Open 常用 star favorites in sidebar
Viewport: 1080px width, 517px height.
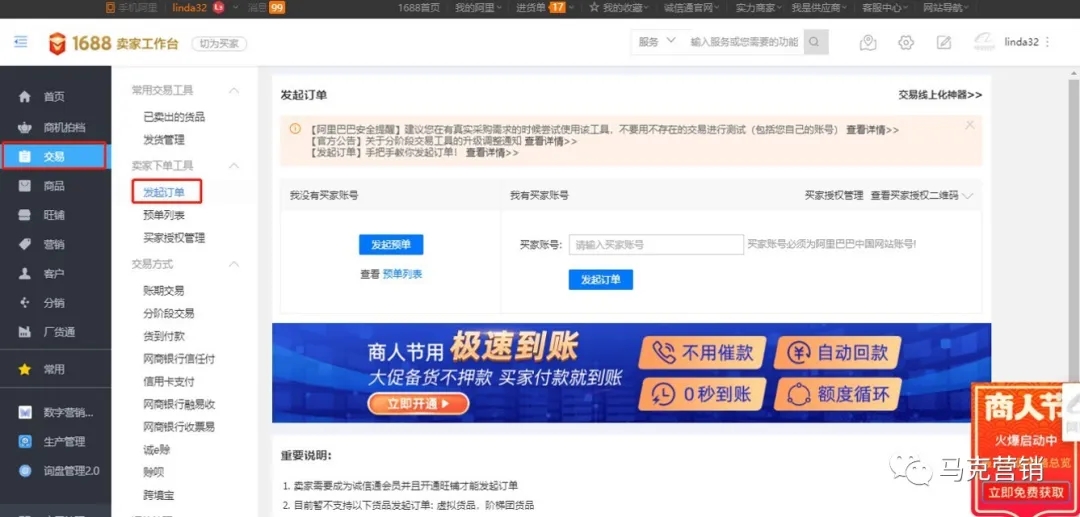click(x=53, y=369)
